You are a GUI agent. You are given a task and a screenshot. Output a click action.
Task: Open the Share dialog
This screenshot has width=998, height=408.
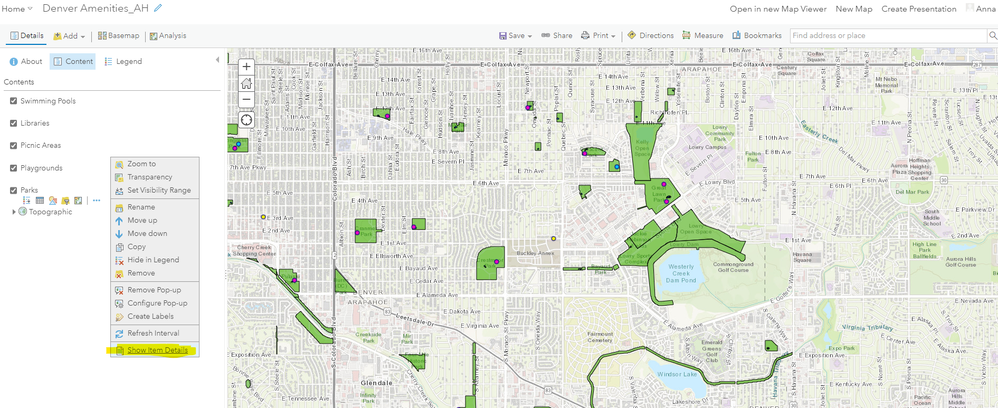tap(557, 36)
